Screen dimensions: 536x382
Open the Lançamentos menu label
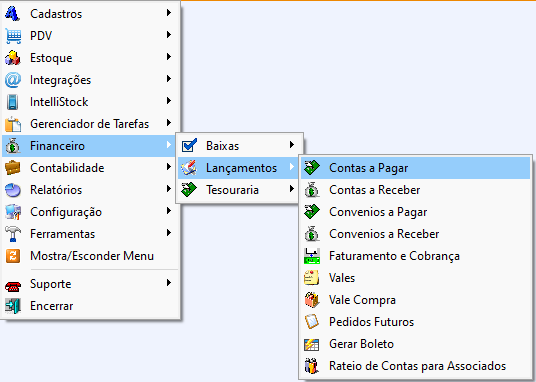241,168
